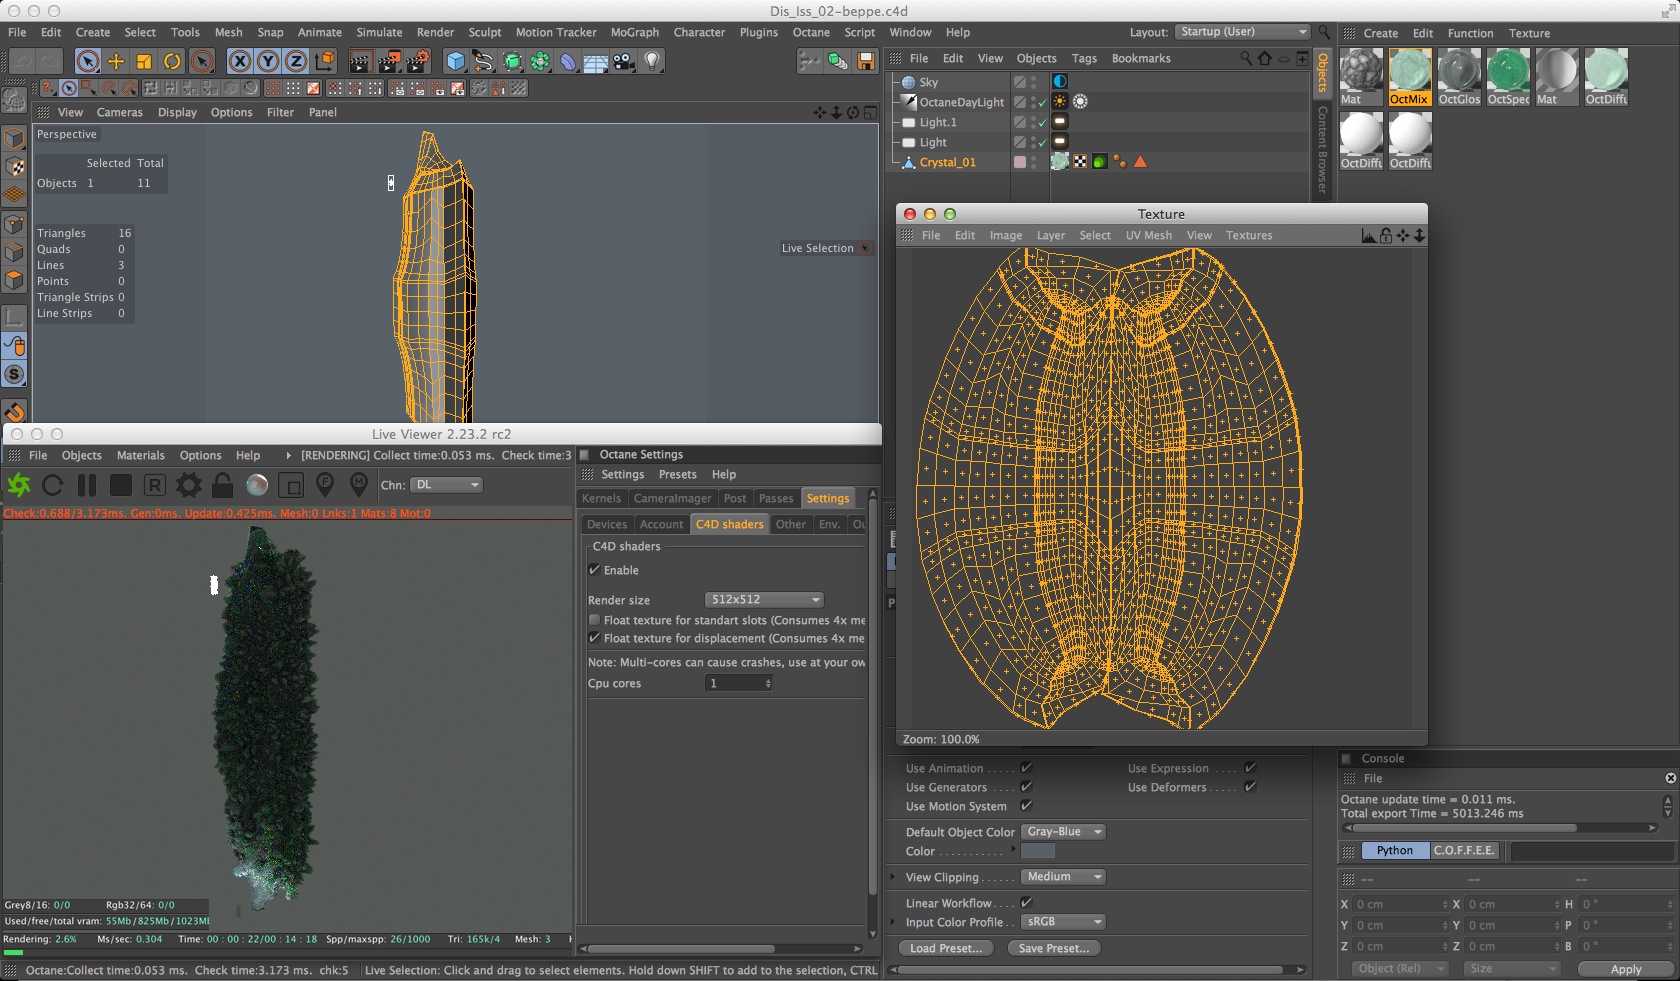Click the Live Viewer settings gear icon

(x=188, y=486)
